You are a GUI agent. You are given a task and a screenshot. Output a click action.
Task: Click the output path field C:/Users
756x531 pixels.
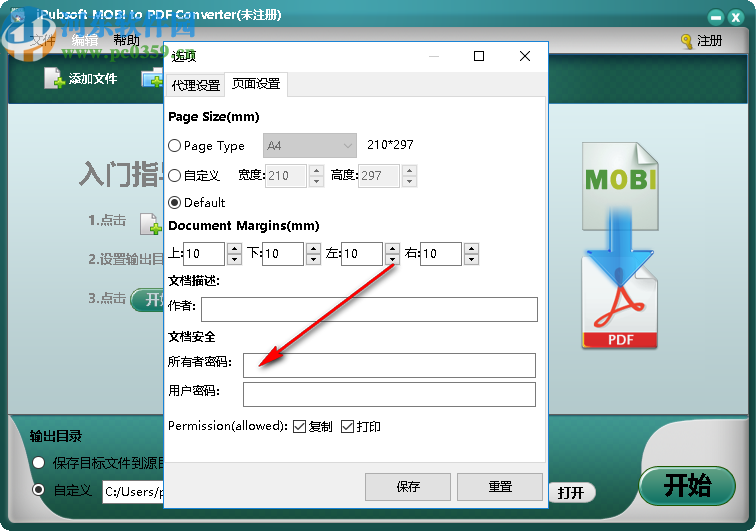134,491
